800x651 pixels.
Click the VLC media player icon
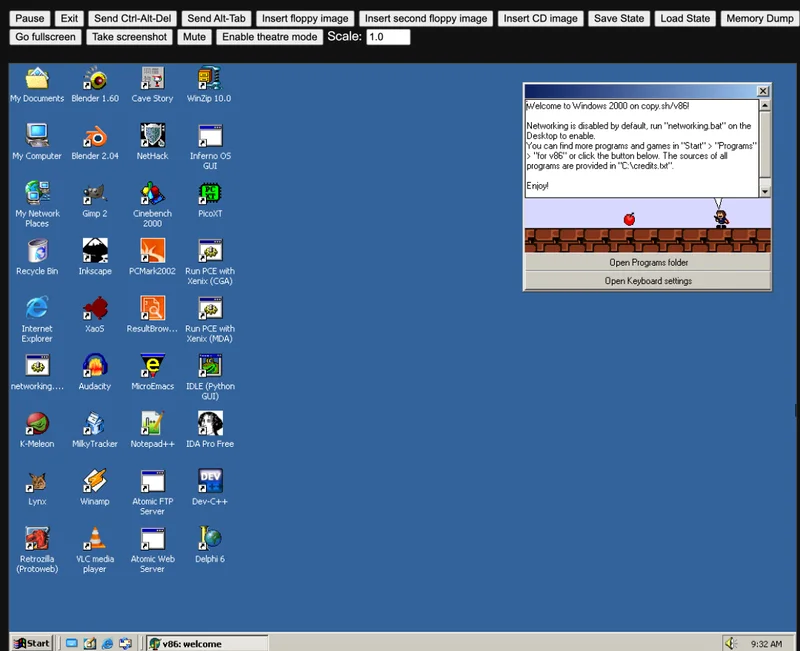coord(95,539)
